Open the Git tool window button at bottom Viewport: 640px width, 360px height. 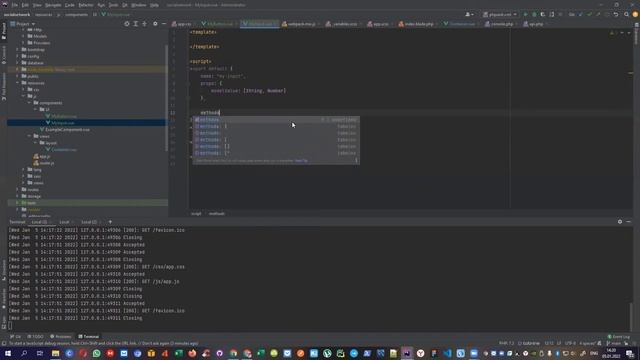click(16, 337)
